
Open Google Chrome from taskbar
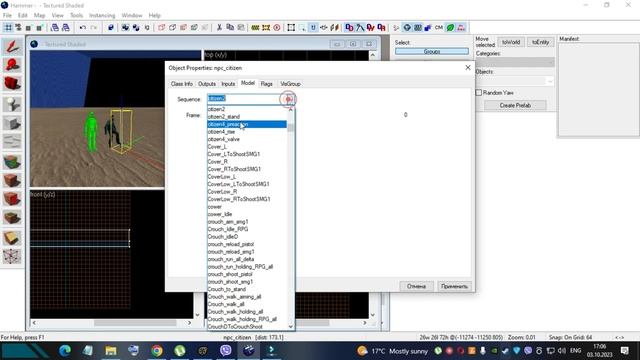click(x=157, y=351)
